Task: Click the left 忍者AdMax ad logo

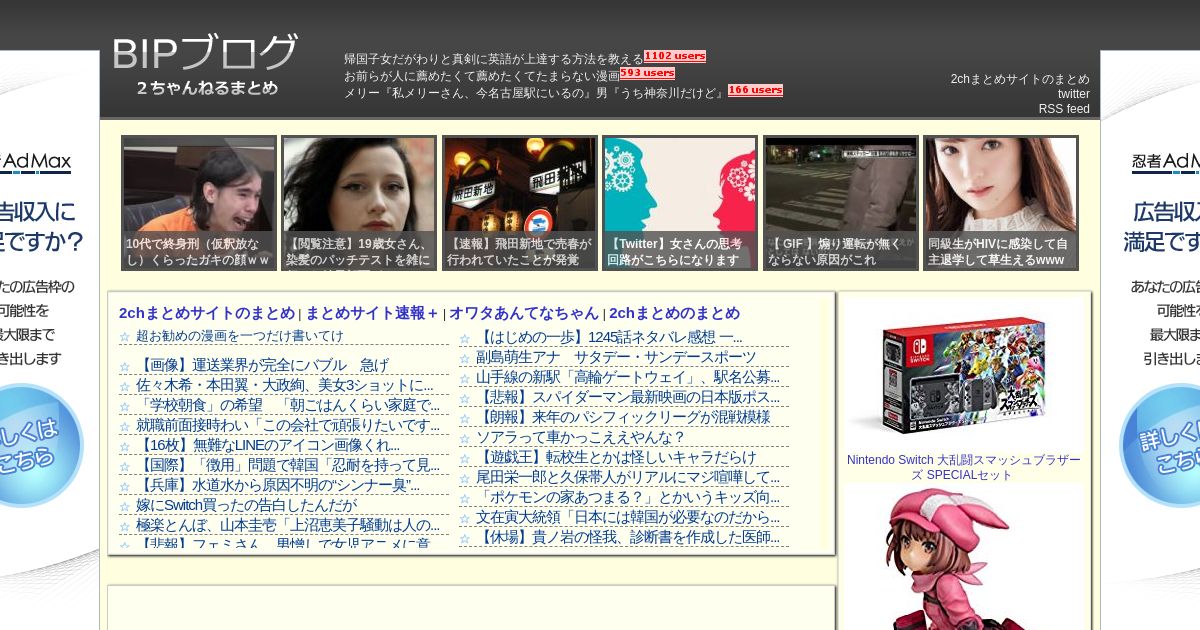Action: (36, 163)
